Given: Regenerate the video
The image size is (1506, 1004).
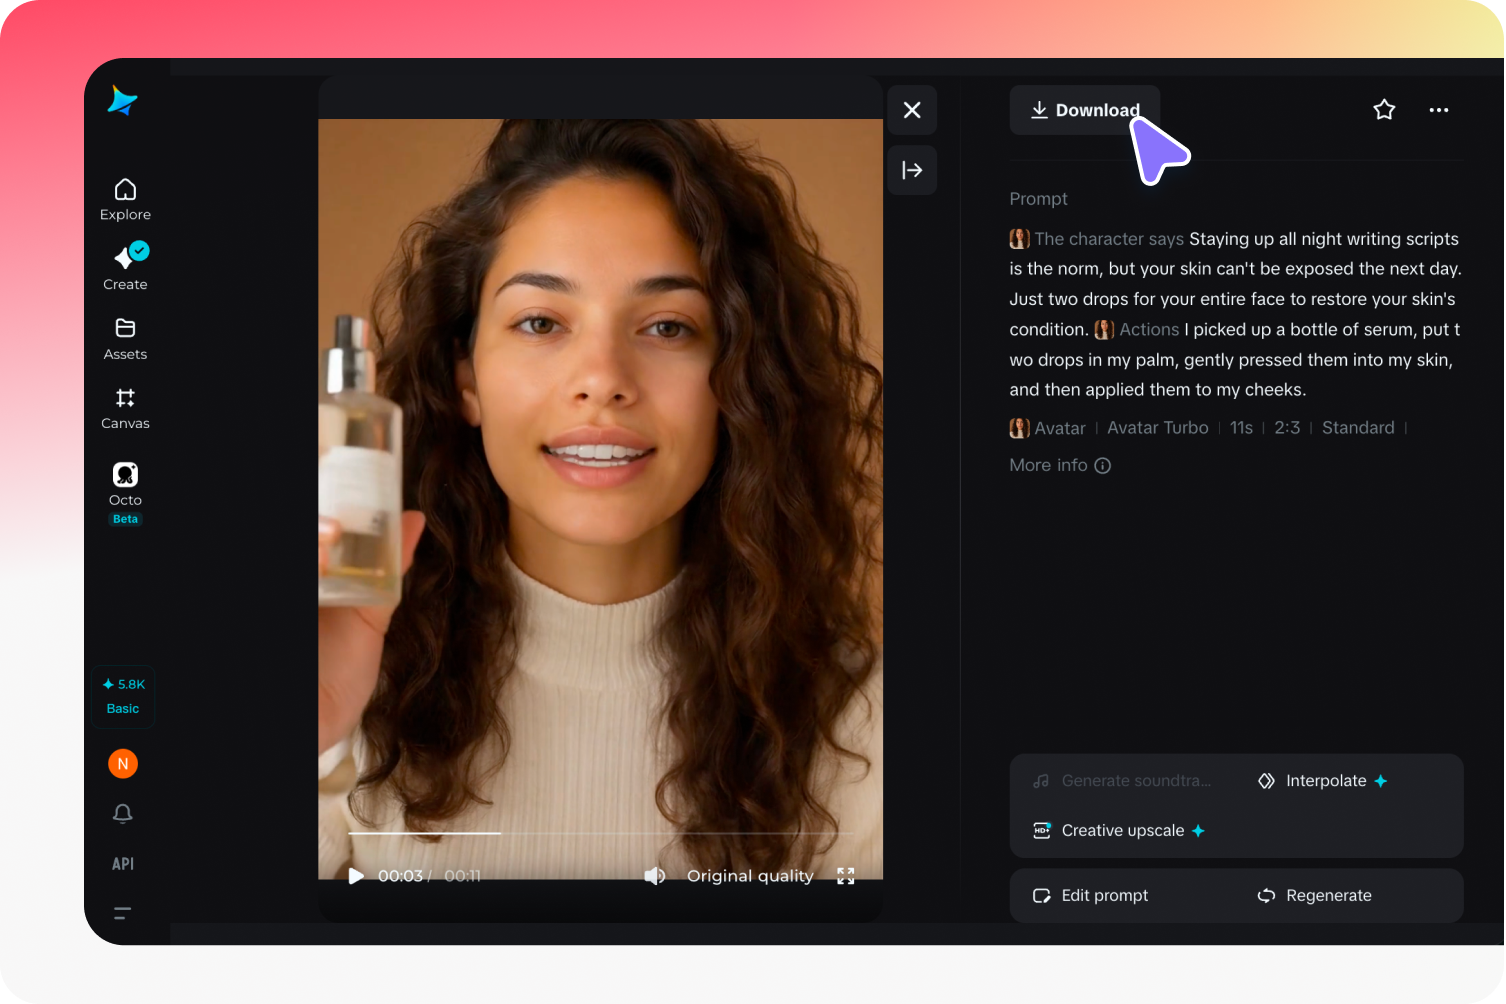Looking at the screenshot, I should click(1315, 896).
